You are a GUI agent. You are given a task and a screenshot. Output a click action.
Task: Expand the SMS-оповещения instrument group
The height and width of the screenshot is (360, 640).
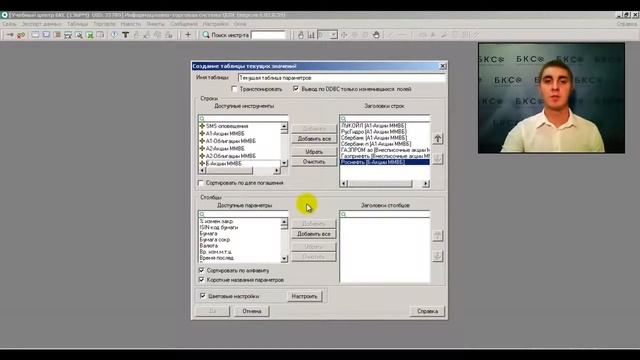click(x=202, y=126)
